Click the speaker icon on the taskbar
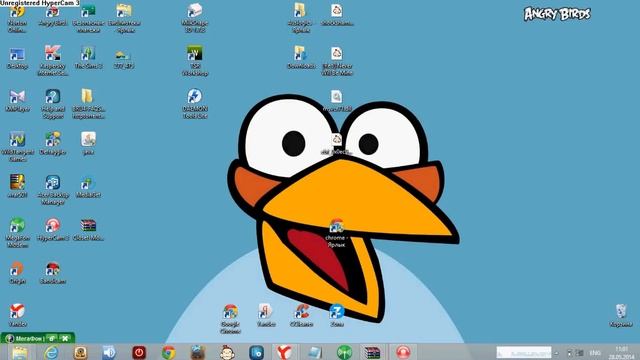This screenshot has height=360, width=640. pyautogui.click(x=109, y=352)
